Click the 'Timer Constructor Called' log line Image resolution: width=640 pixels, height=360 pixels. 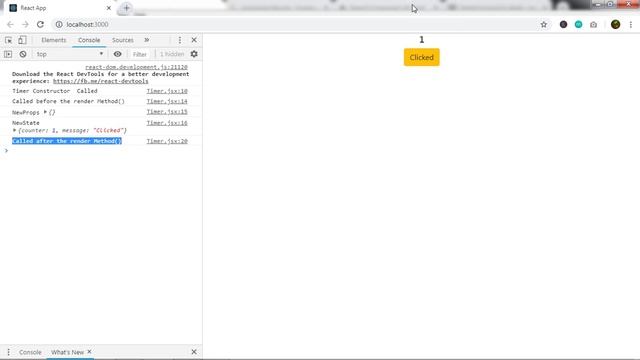[x=55, y=91]
